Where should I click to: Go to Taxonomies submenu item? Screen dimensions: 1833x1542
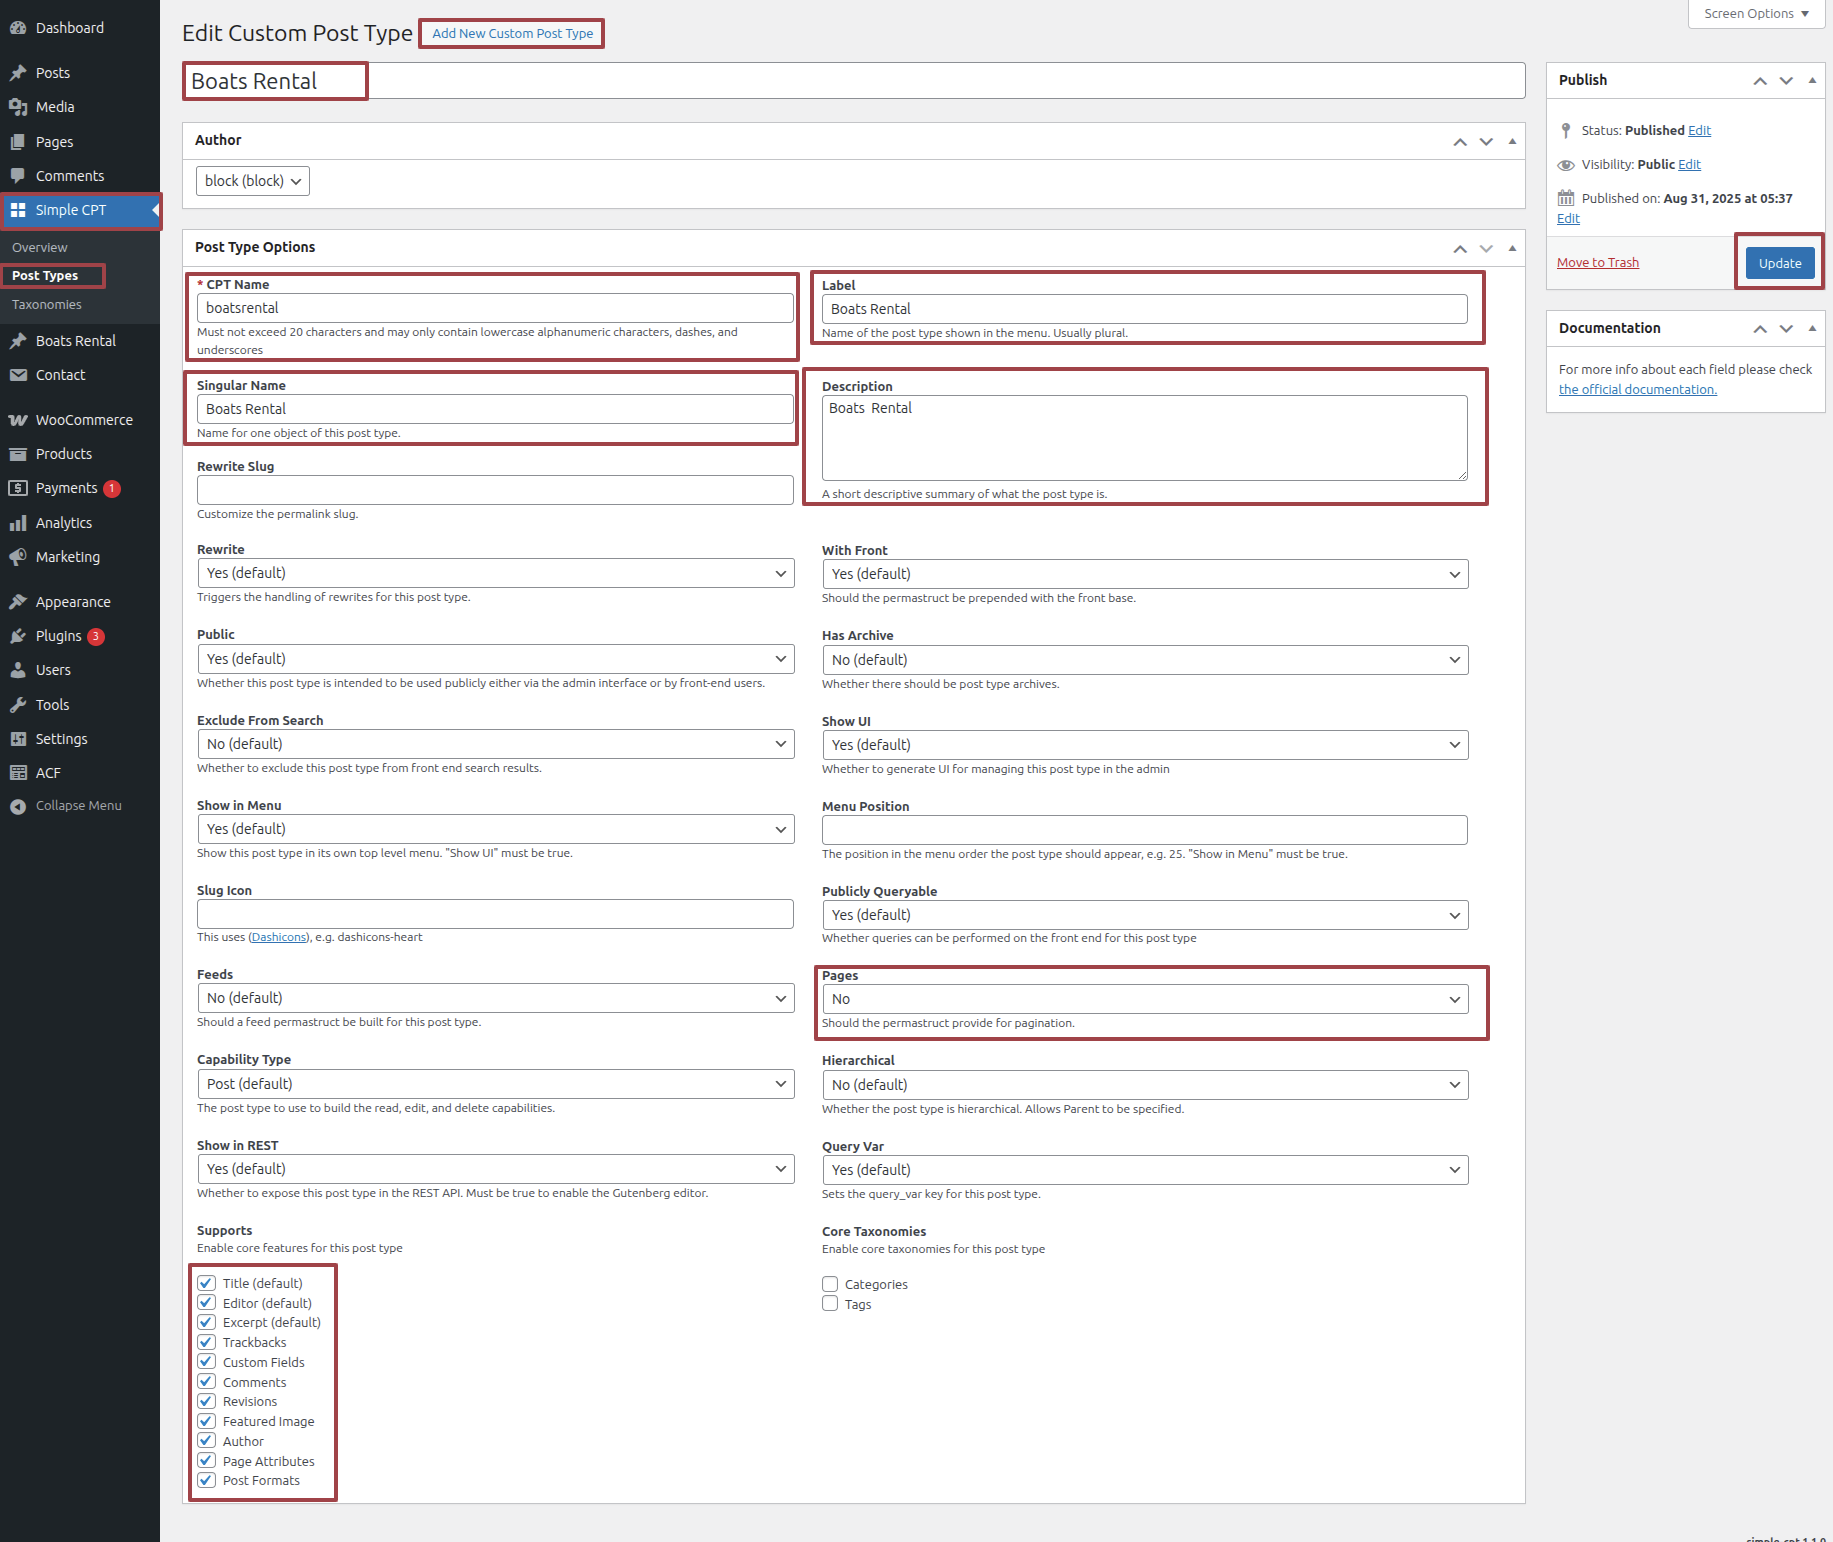click(47, 305)
